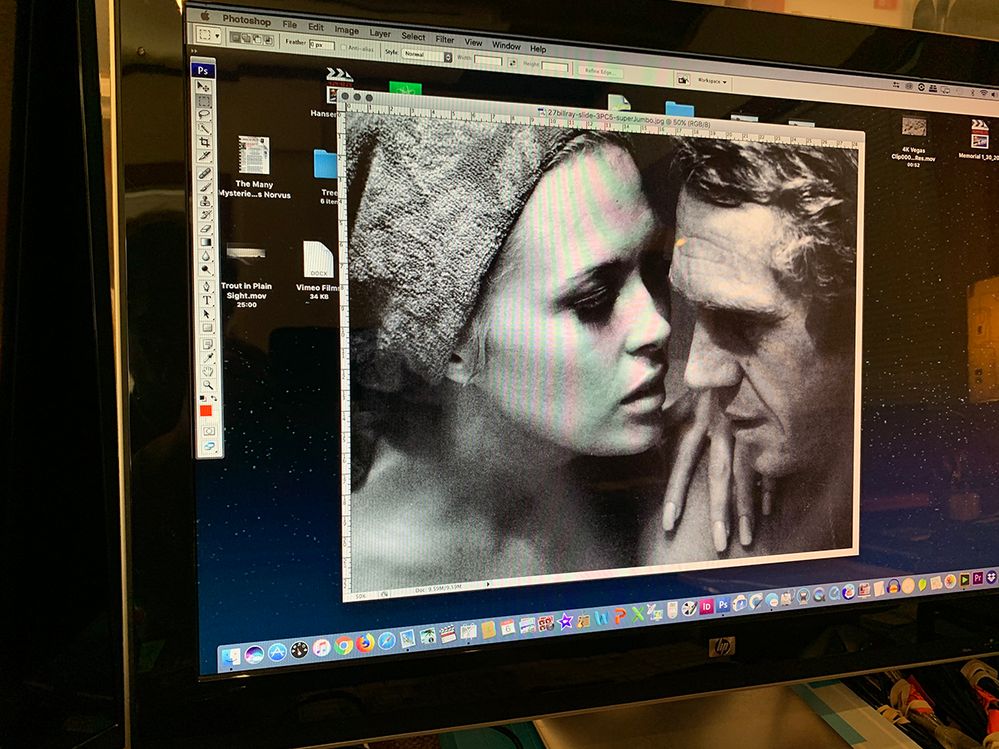Viewport: 999px width, 749px height.
Task: Open the Filter menu
Action: 445,39
